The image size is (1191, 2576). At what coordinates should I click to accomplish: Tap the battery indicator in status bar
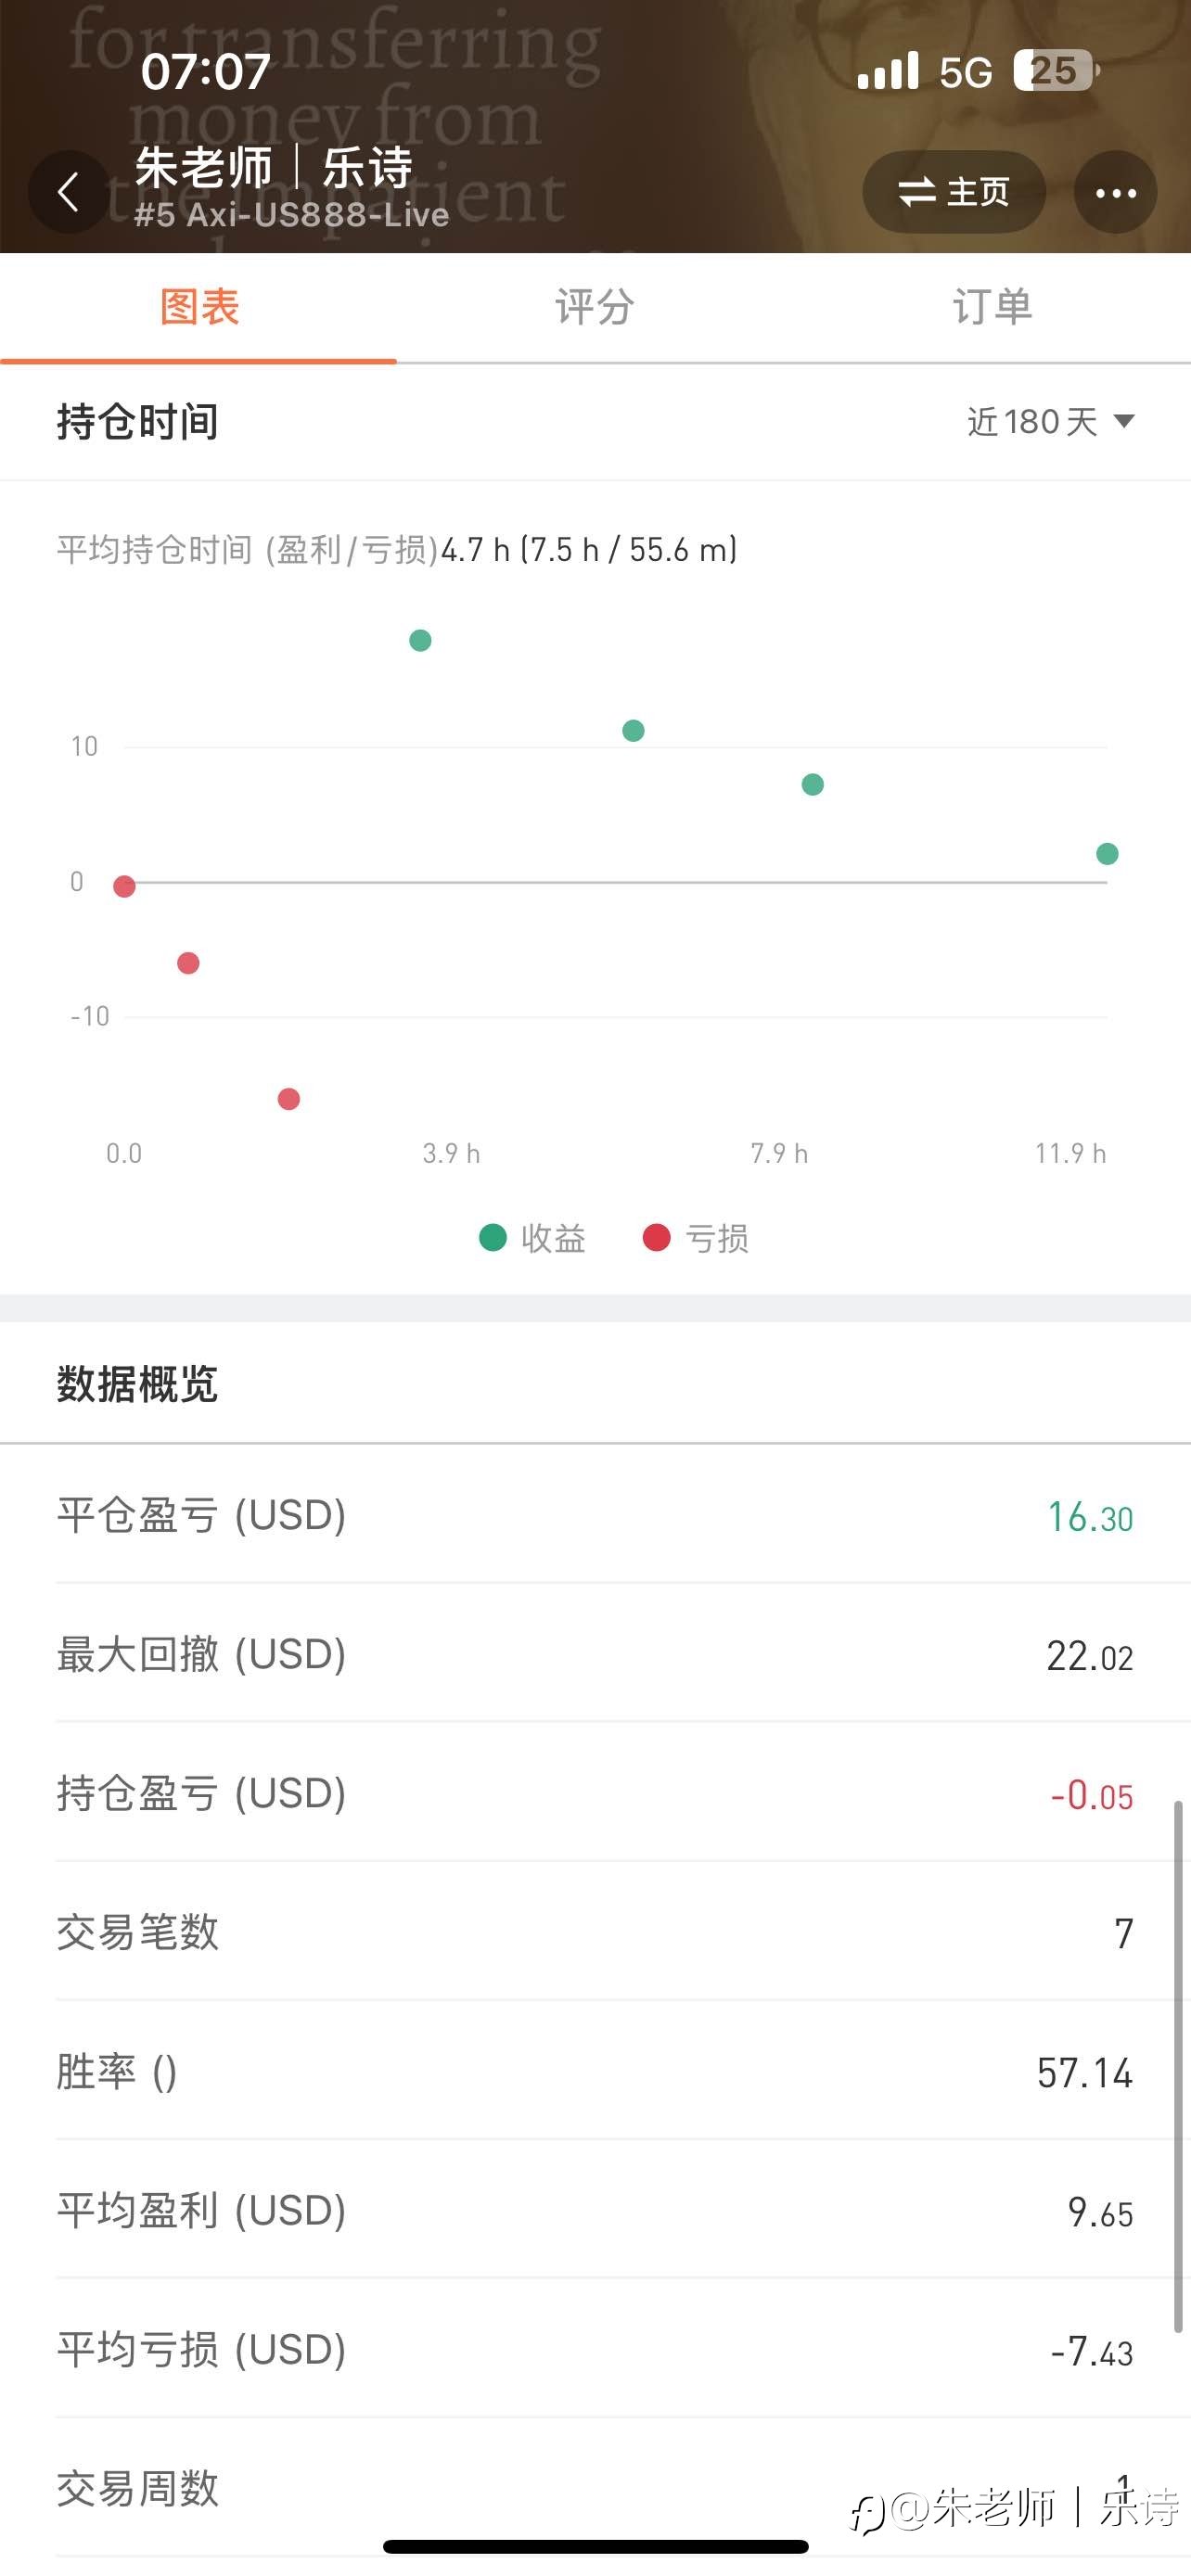(1056, 71)
